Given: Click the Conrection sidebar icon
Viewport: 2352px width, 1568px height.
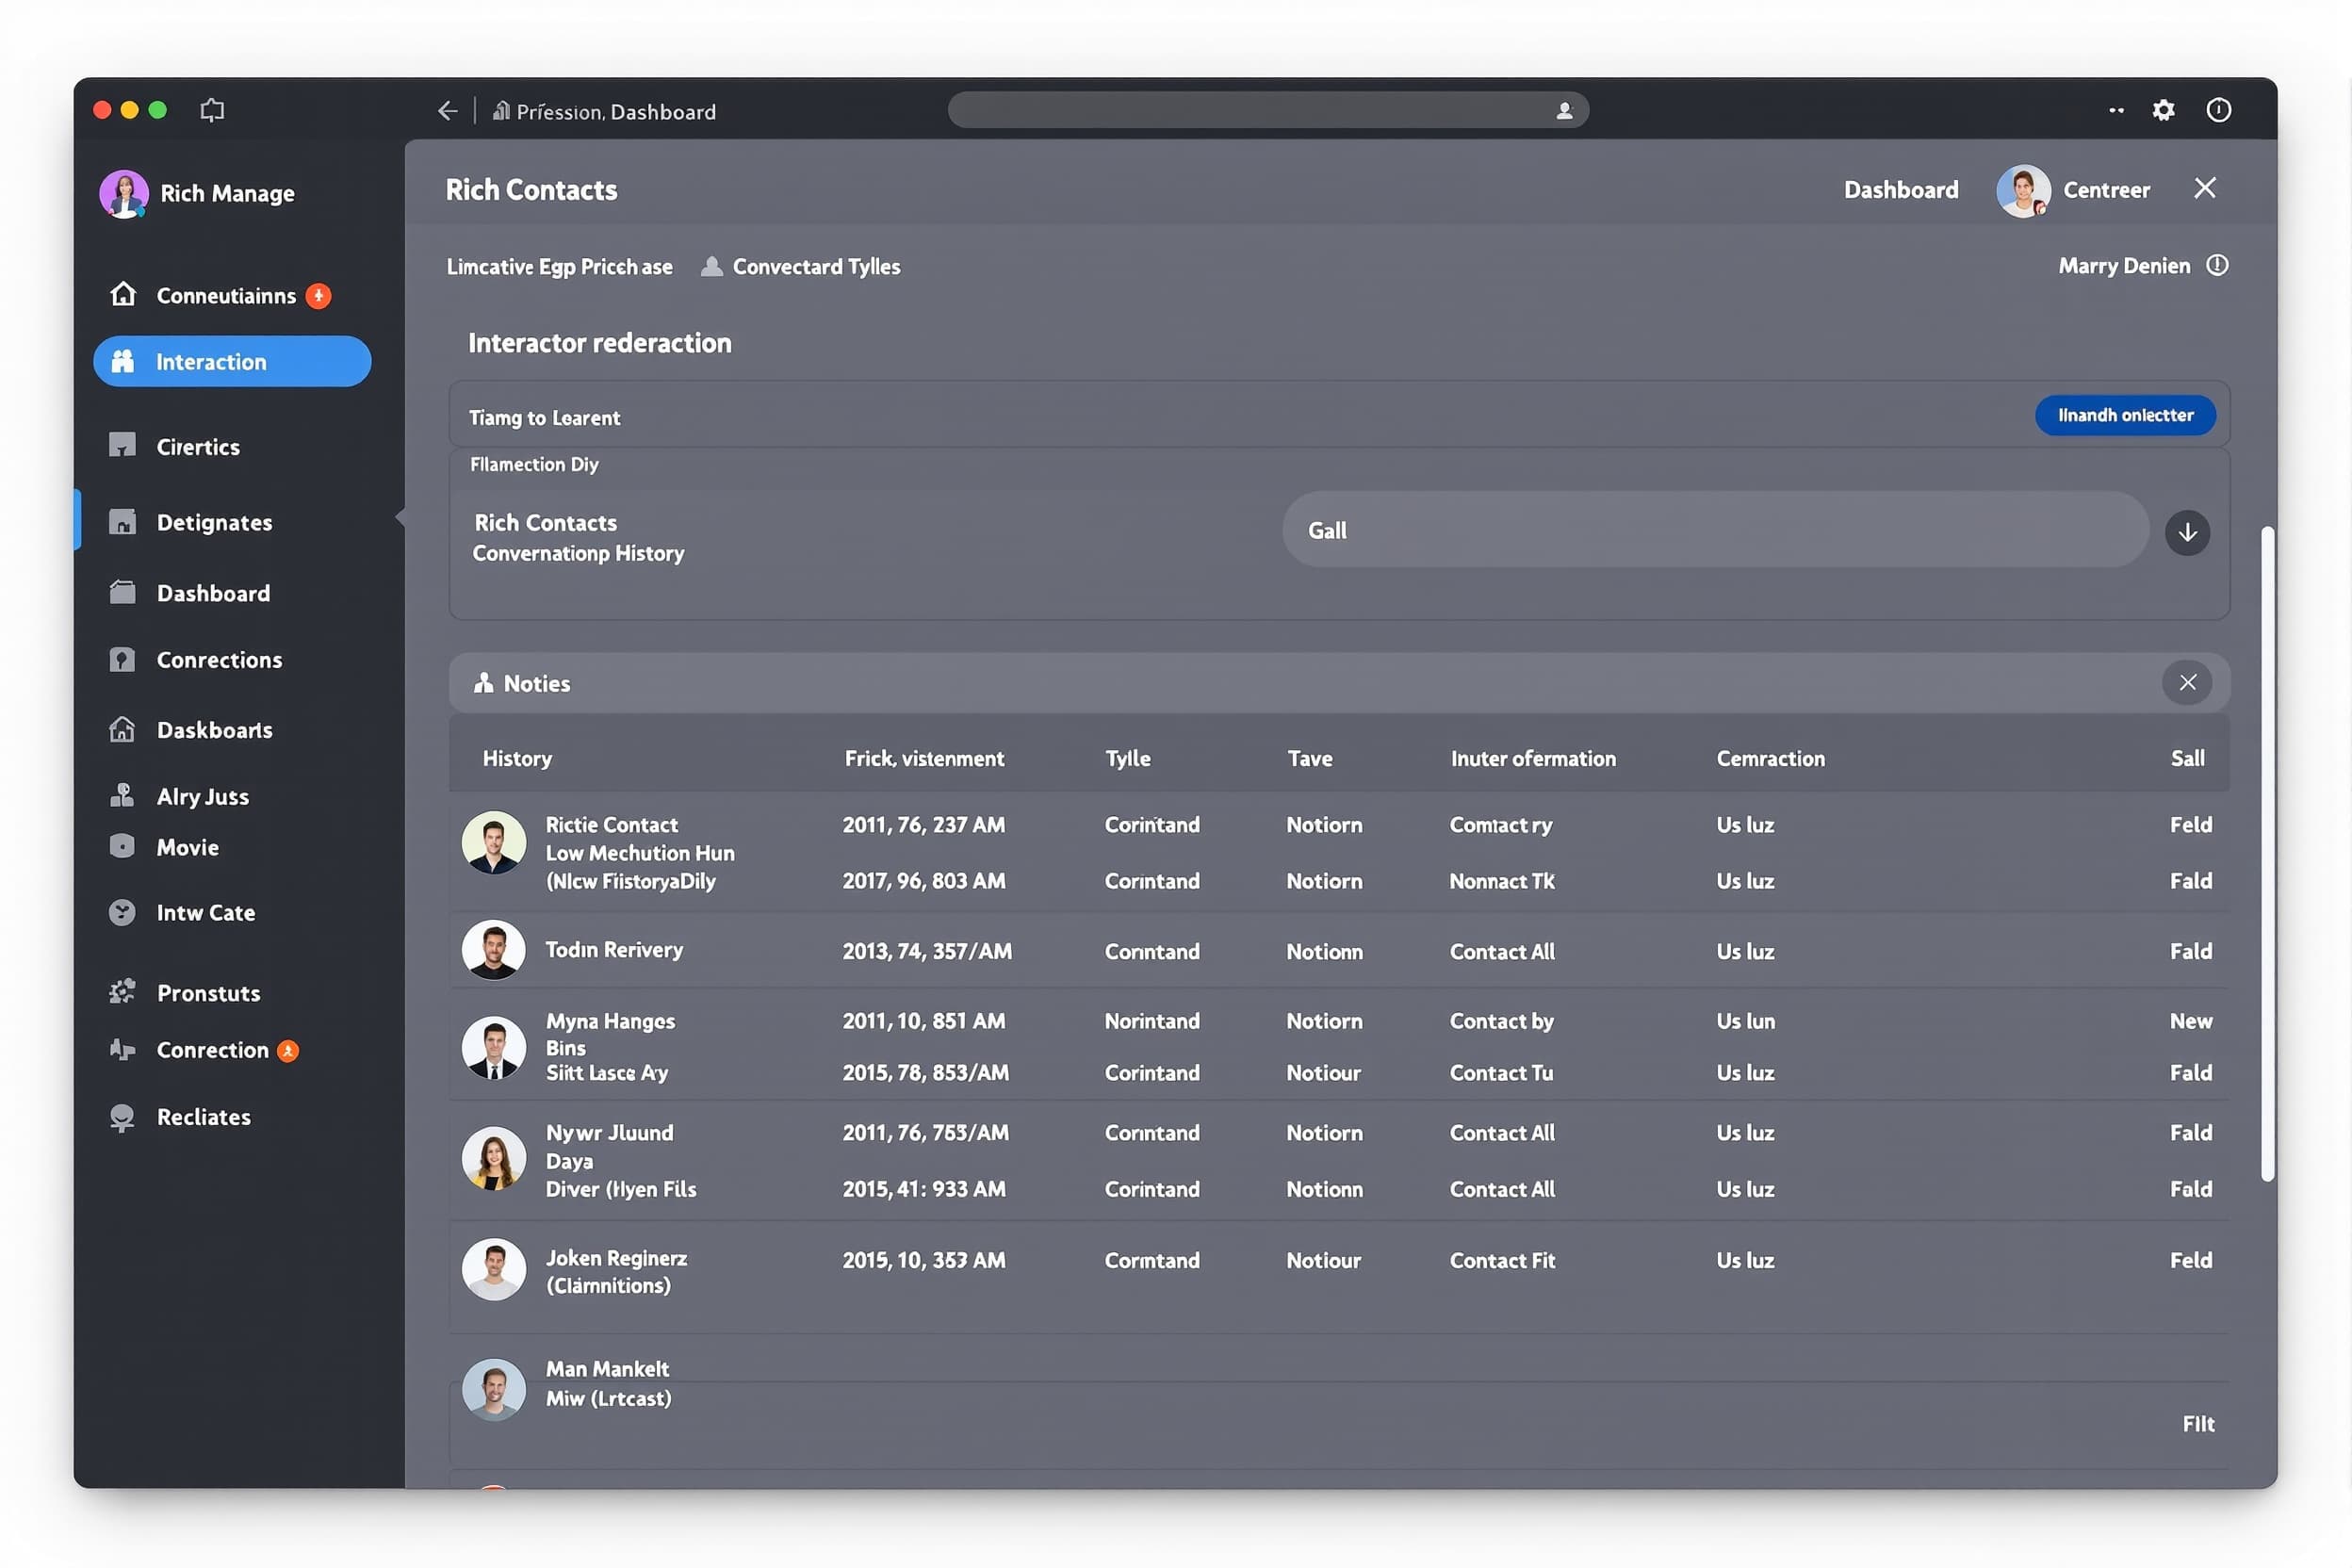Looking at the screenshot, I should tap(122, 1050).
